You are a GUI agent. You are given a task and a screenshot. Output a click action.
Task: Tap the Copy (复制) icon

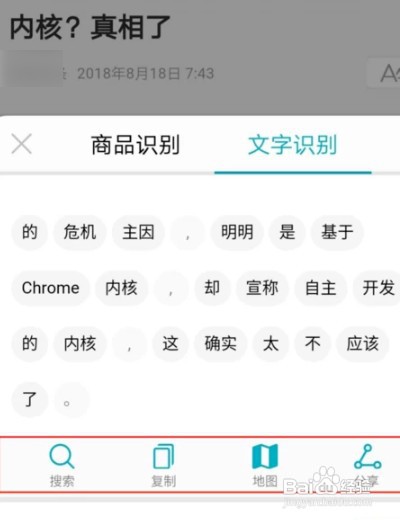[x=163, y=456]
